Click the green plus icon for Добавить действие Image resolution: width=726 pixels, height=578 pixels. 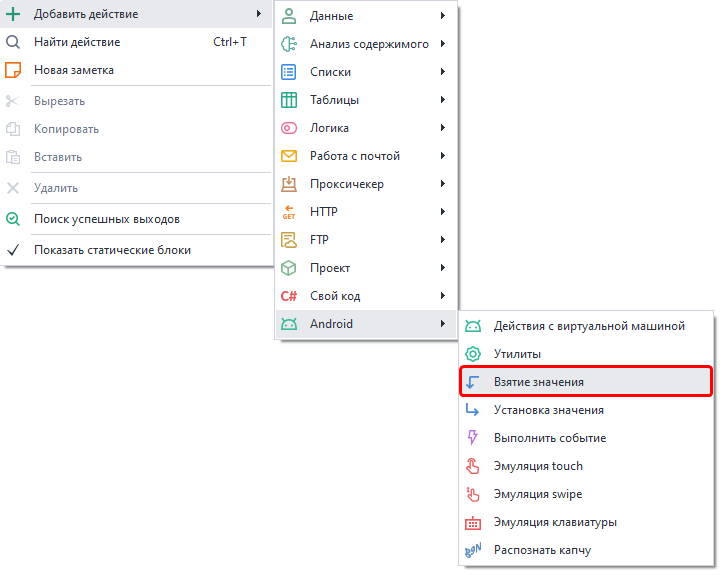point(13,14)
